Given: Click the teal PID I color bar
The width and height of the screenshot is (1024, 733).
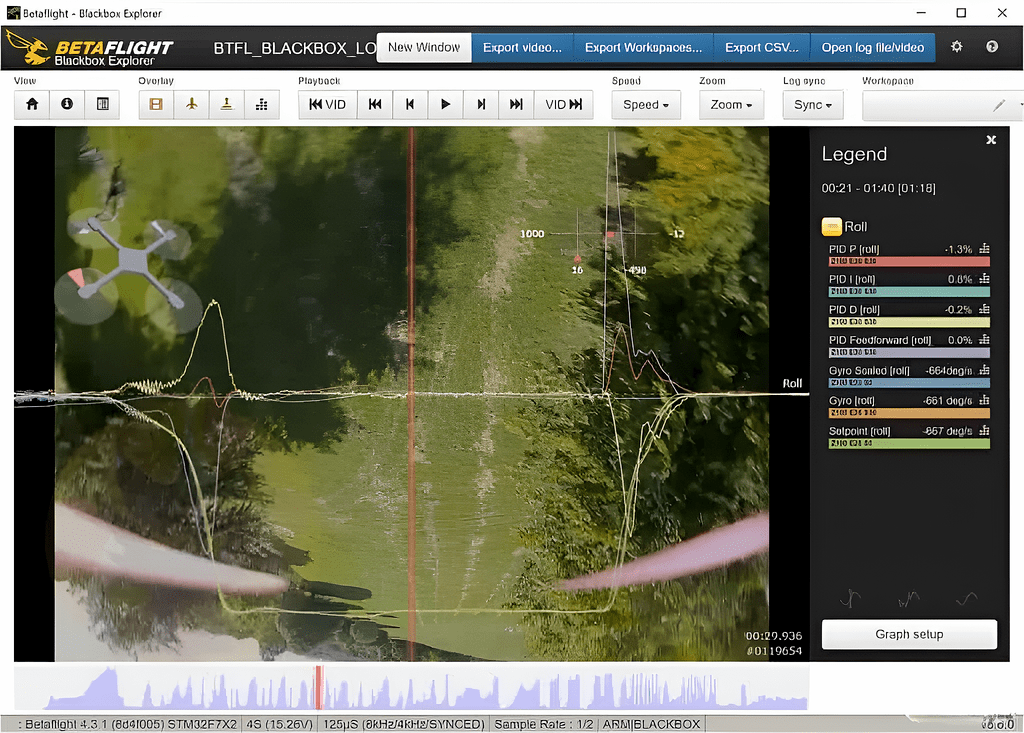Looking at the screenshot, I should (x=909, y=291).
